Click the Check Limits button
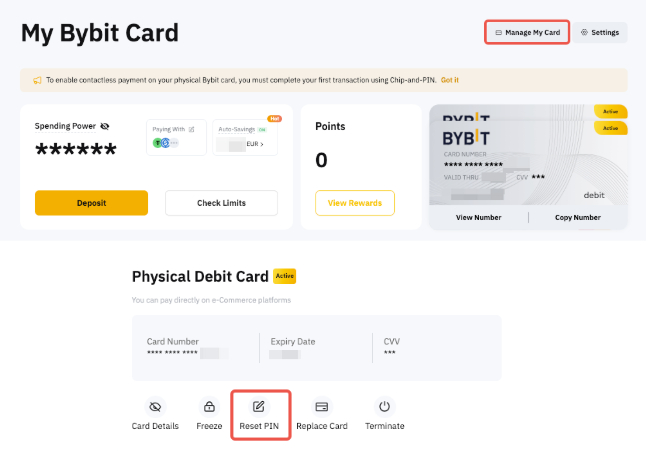The image size is (649, 451). pyautogui.click(x=221, y=203)
